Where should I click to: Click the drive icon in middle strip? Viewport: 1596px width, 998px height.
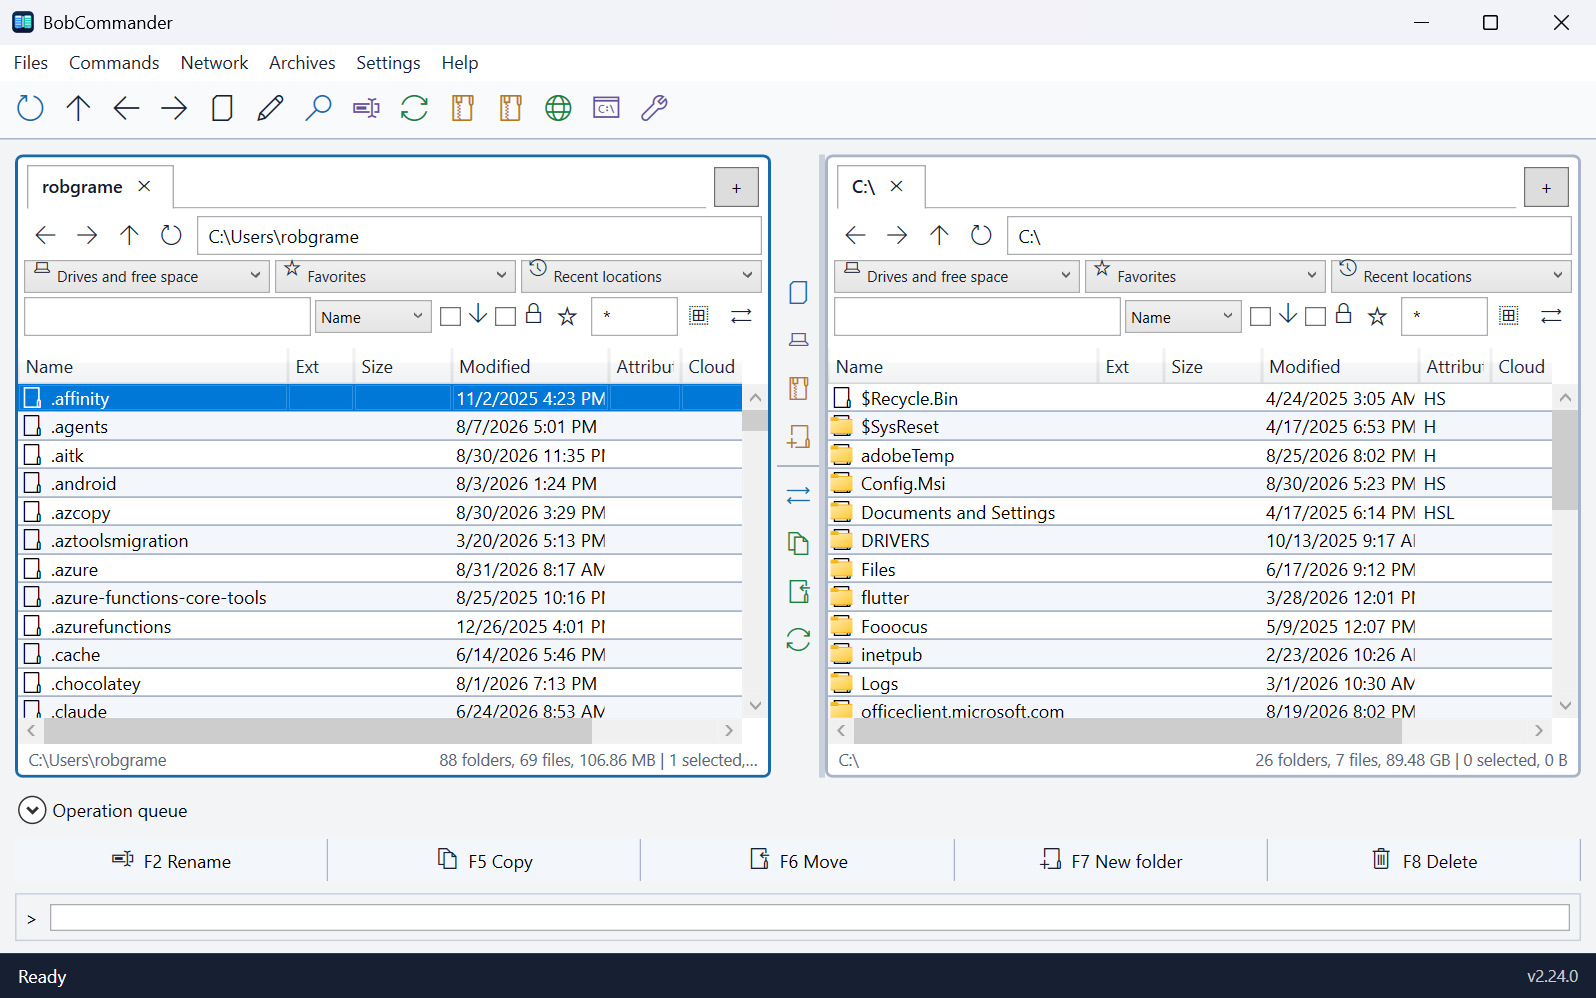pos(798,340)
